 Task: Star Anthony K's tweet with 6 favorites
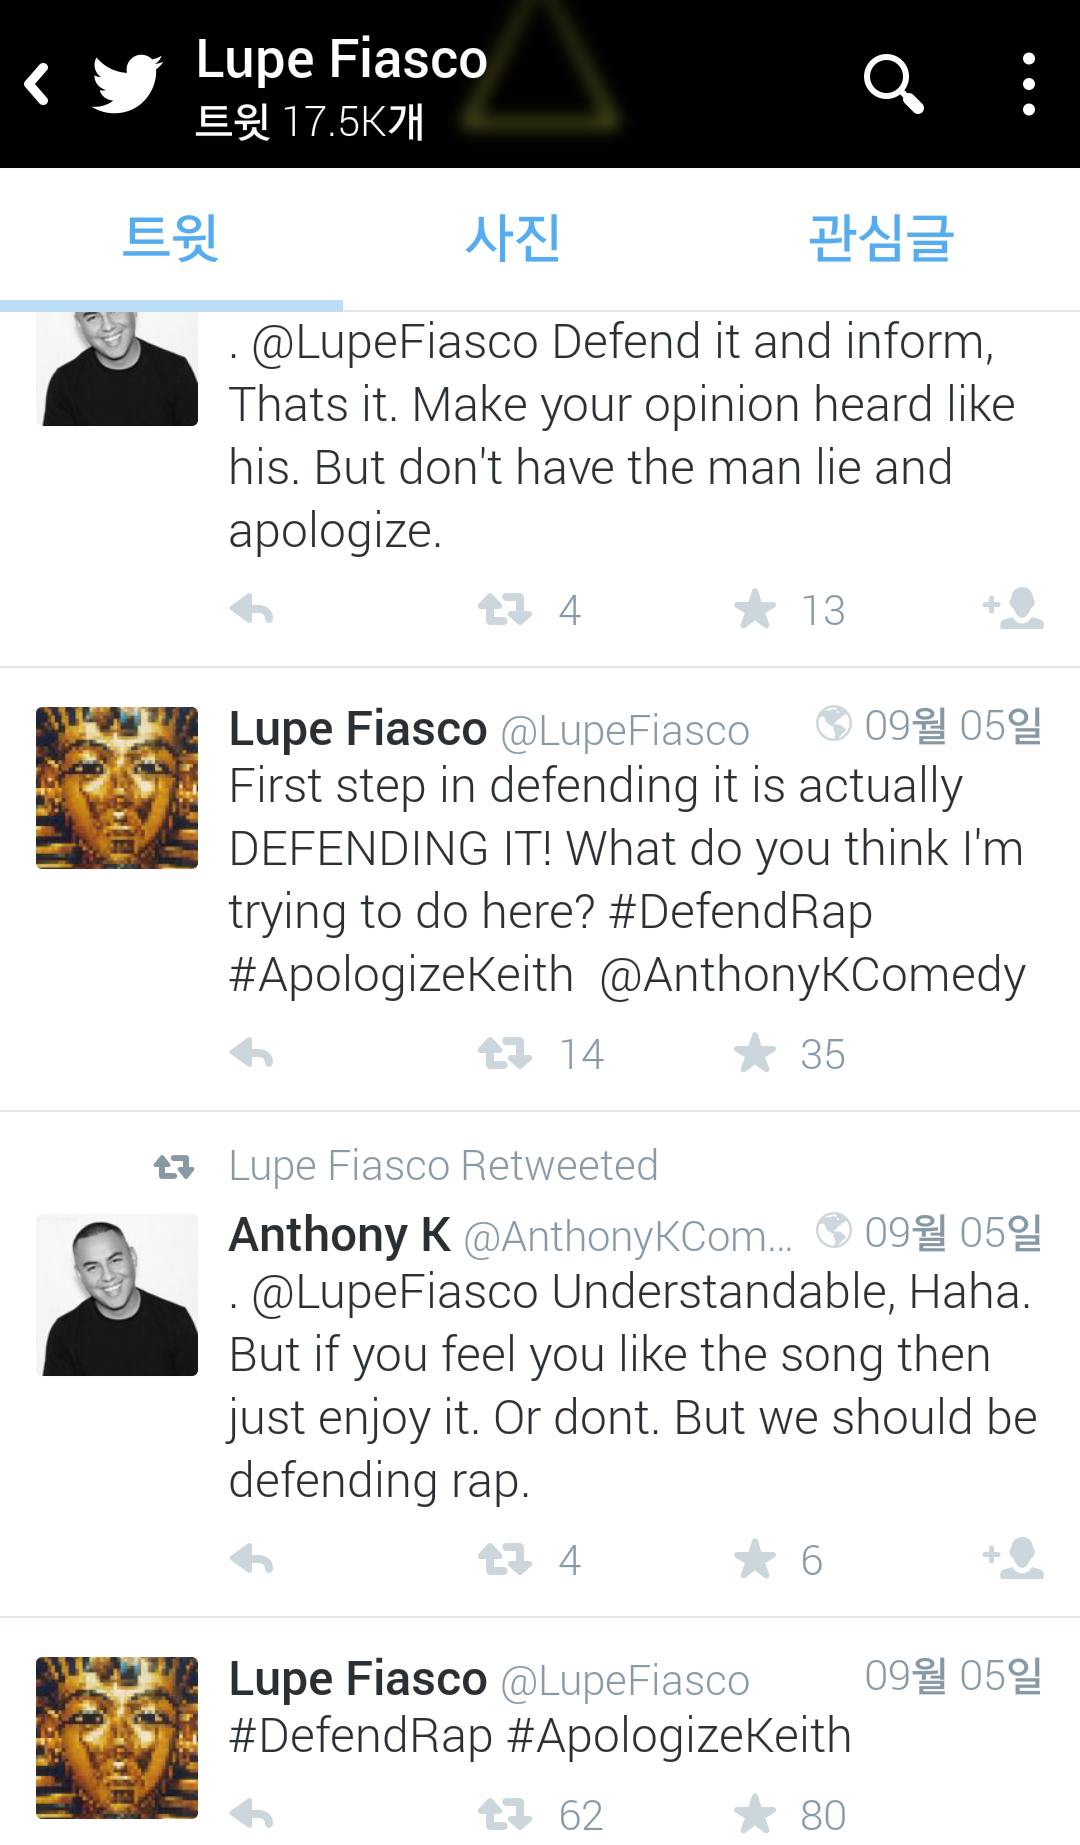pos(755,1558)
